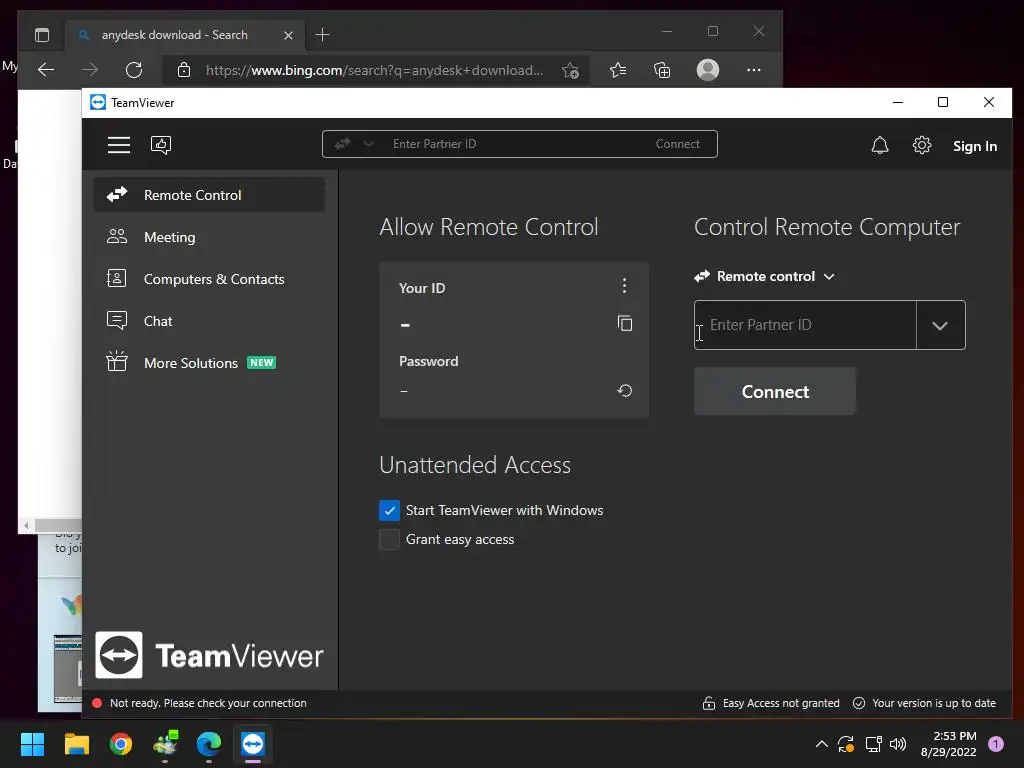Add page to favorites star icon
This screenshot has width=1024, height=768.
pos(570,71)
